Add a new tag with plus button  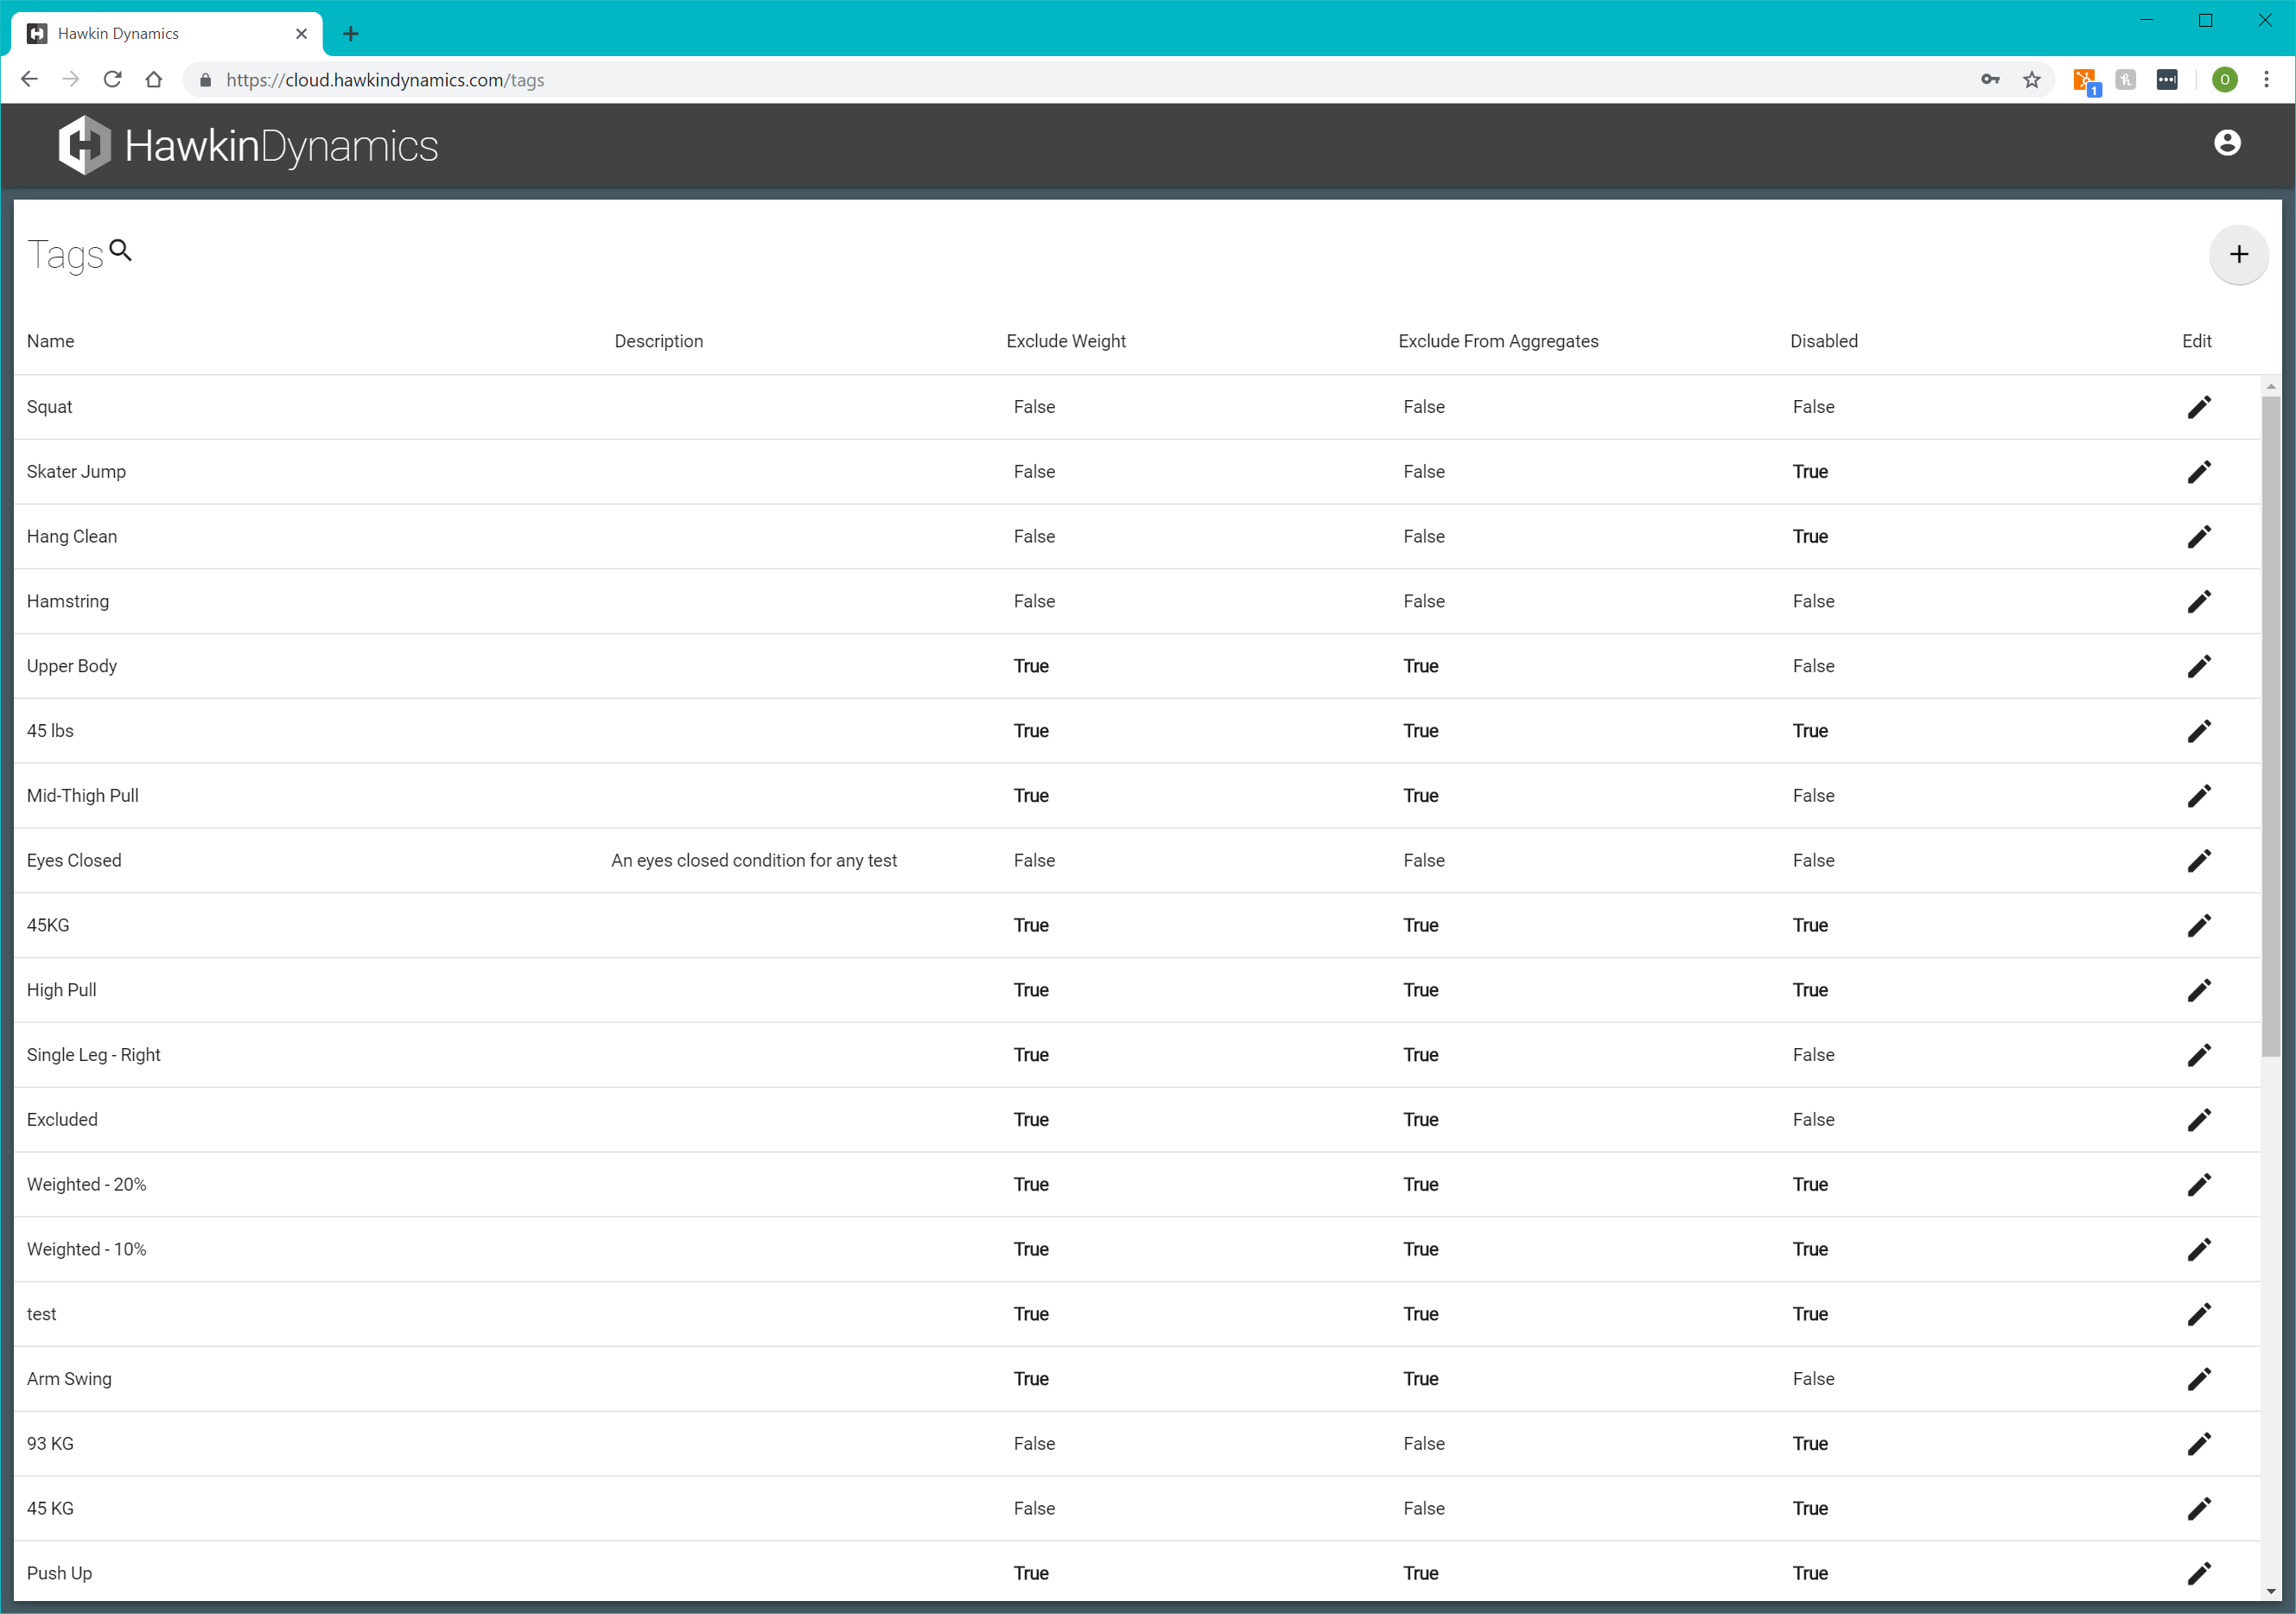tap(2238, 255)
